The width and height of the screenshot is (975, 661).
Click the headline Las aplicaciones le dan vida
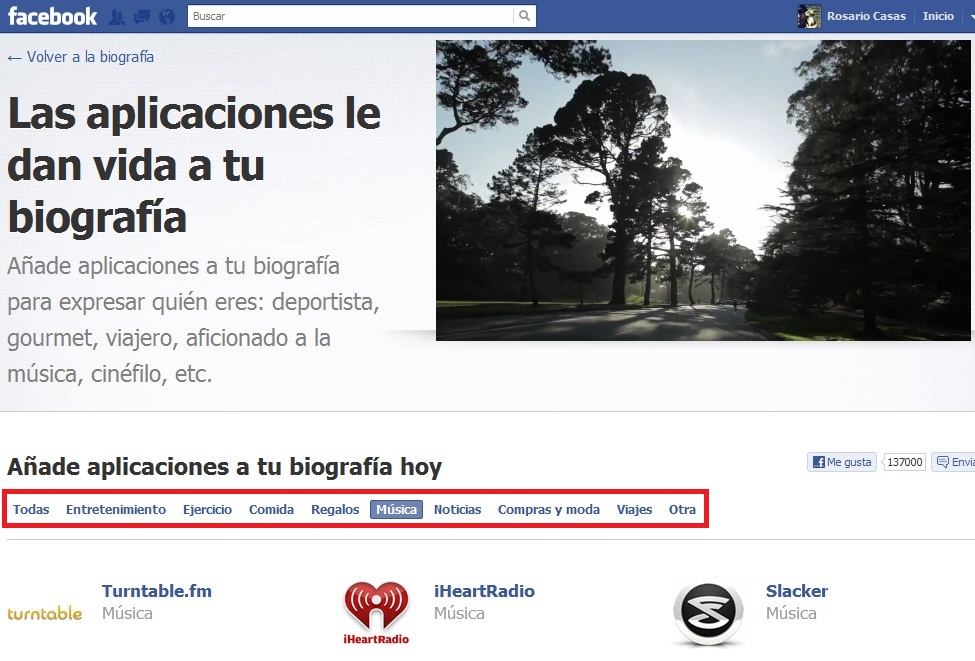[x=194, y=165]
